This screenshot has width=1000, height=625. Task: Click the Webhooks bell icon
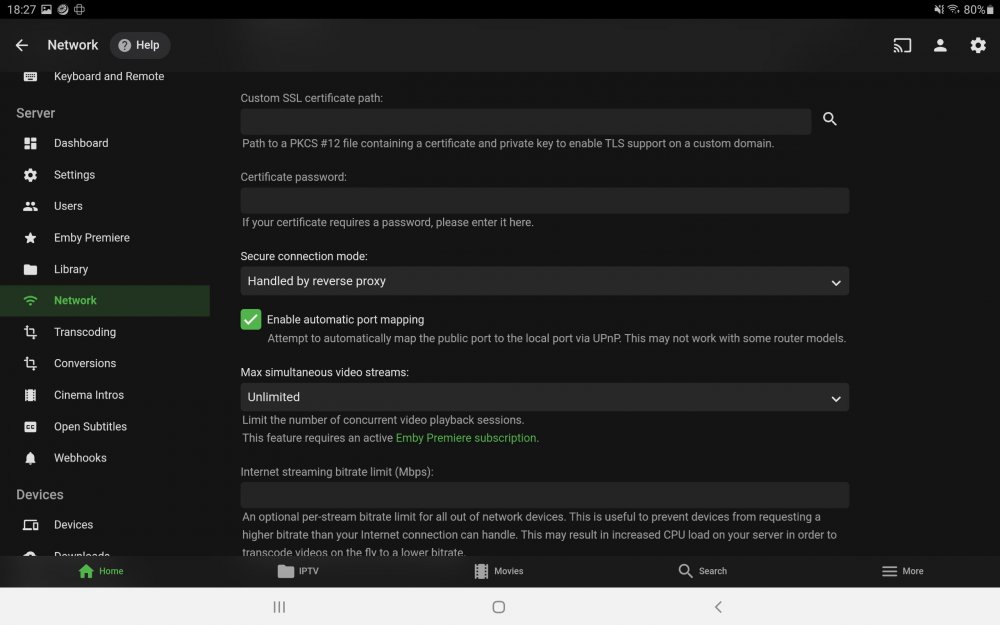pos(30,458)
